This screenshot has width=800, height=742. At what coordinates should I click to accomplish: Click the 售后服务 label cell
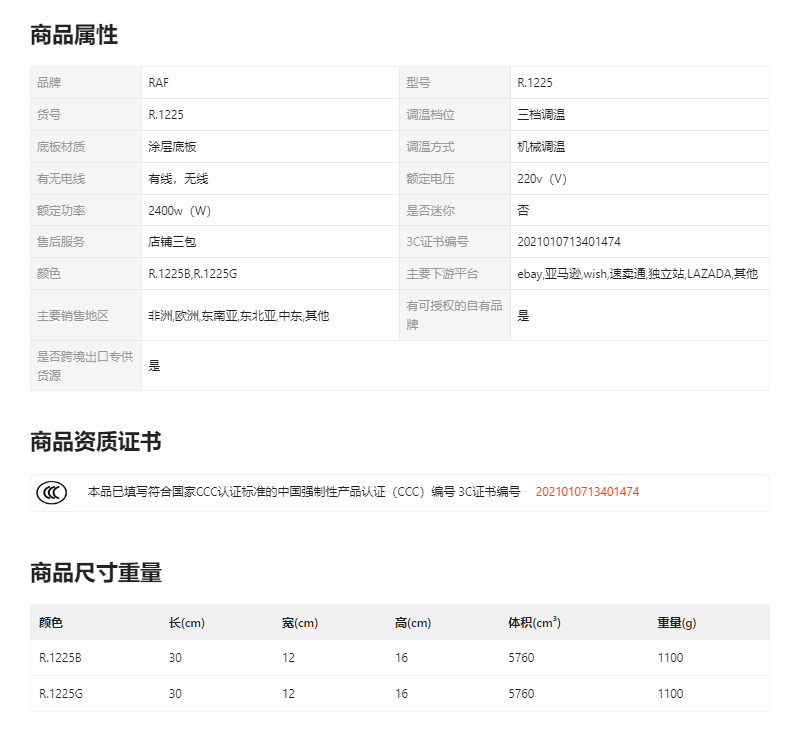pyautogui.click(x=86, y=242)
